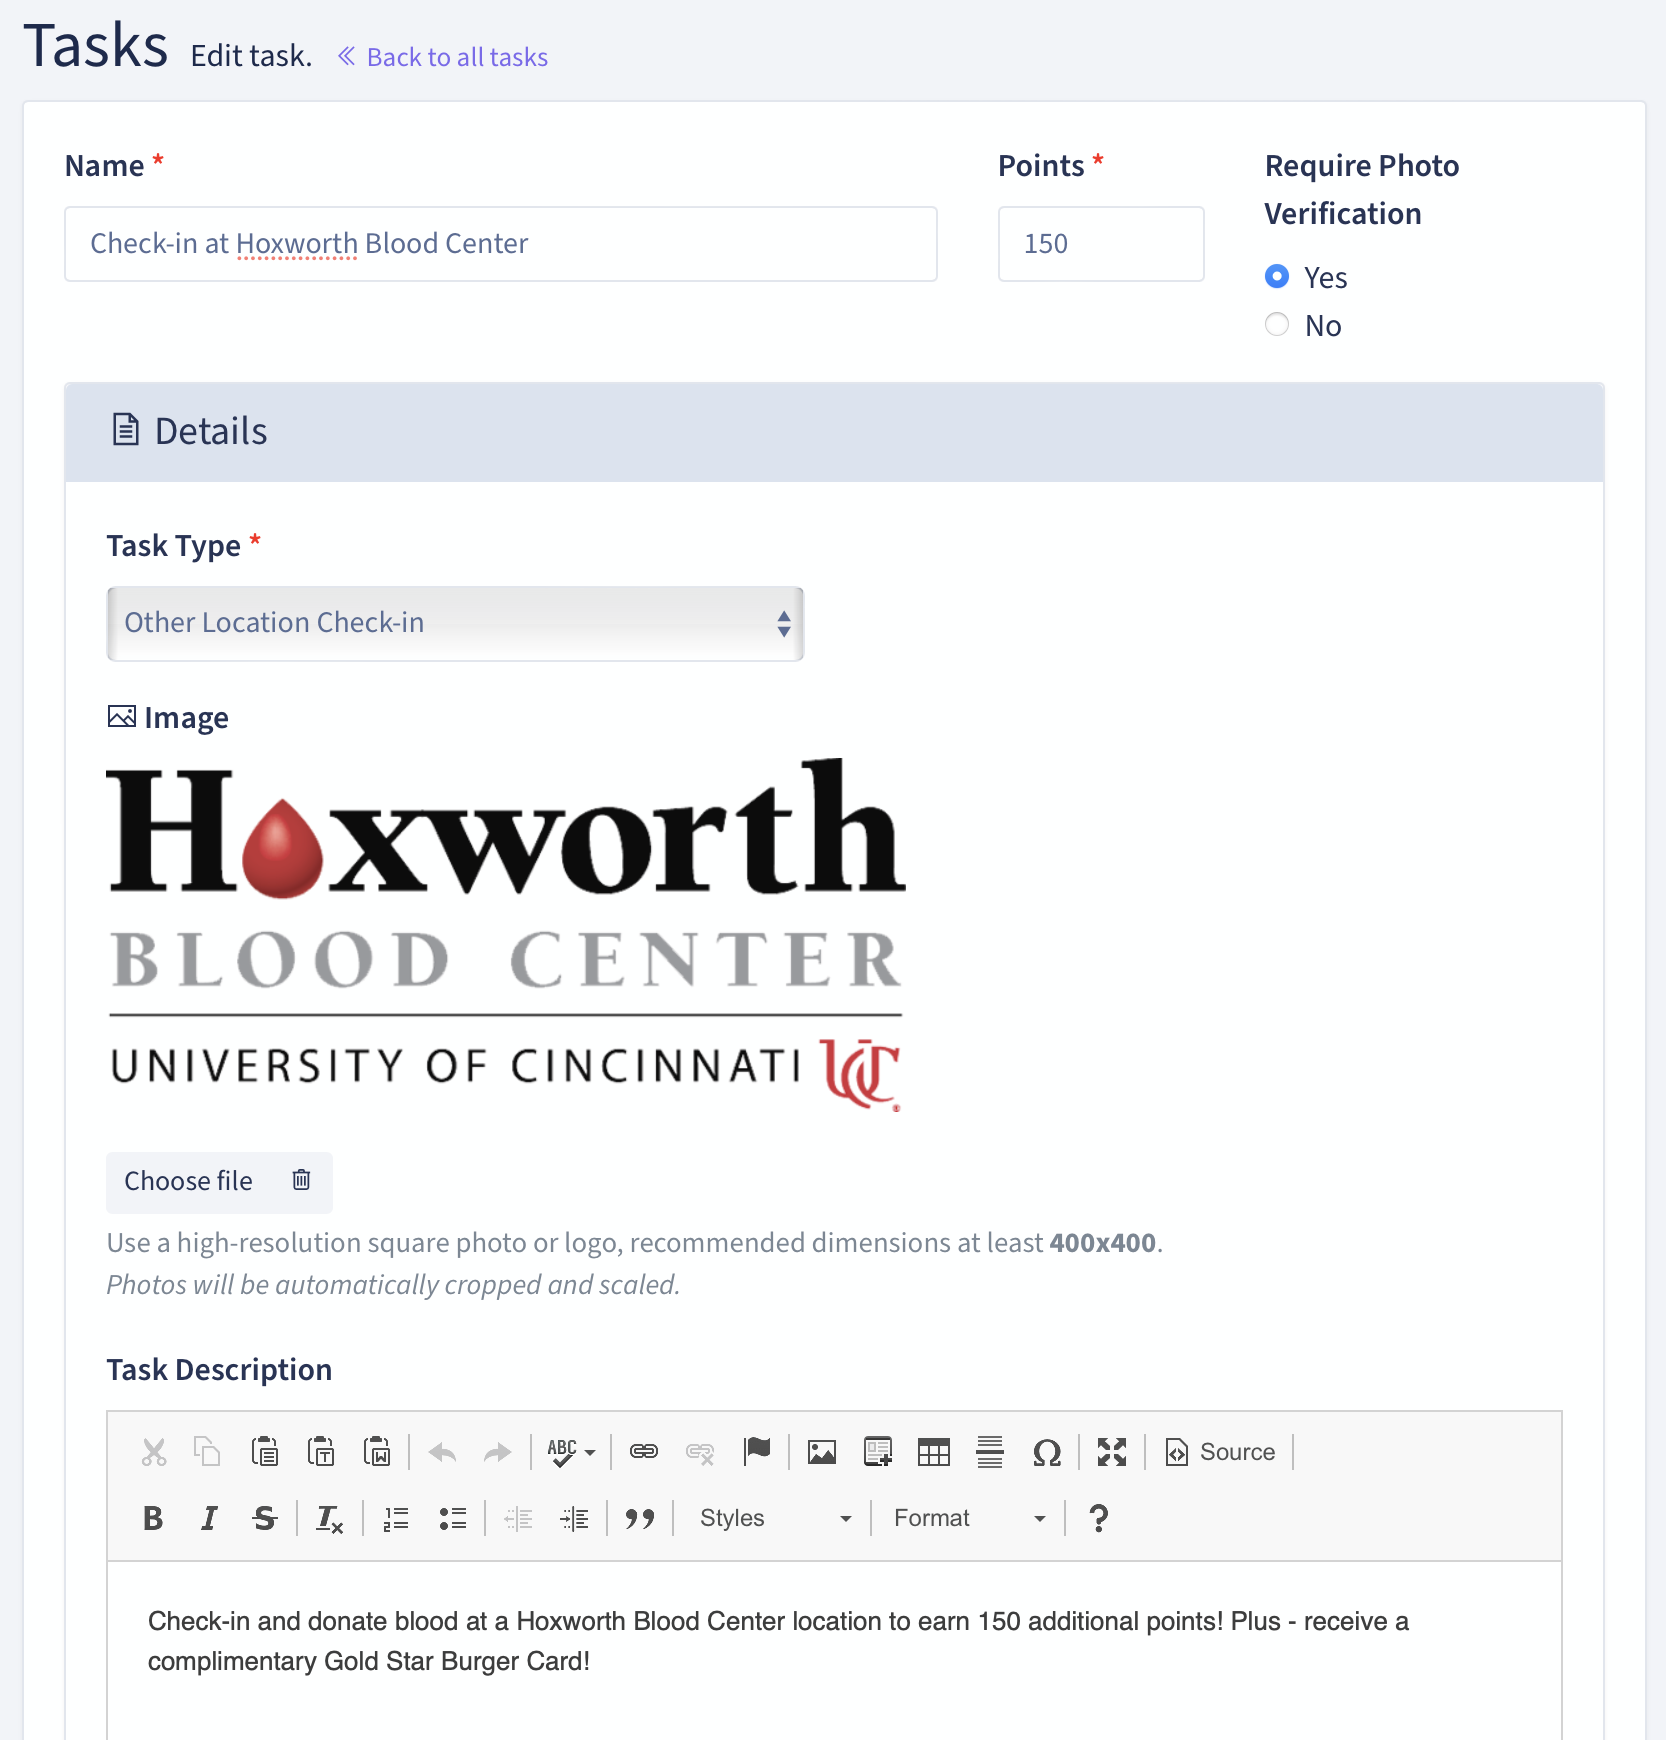This screenshot has width=1666, height=1740.
Task: Select Yes for photo verification
Action: (x=1277, y=277)
